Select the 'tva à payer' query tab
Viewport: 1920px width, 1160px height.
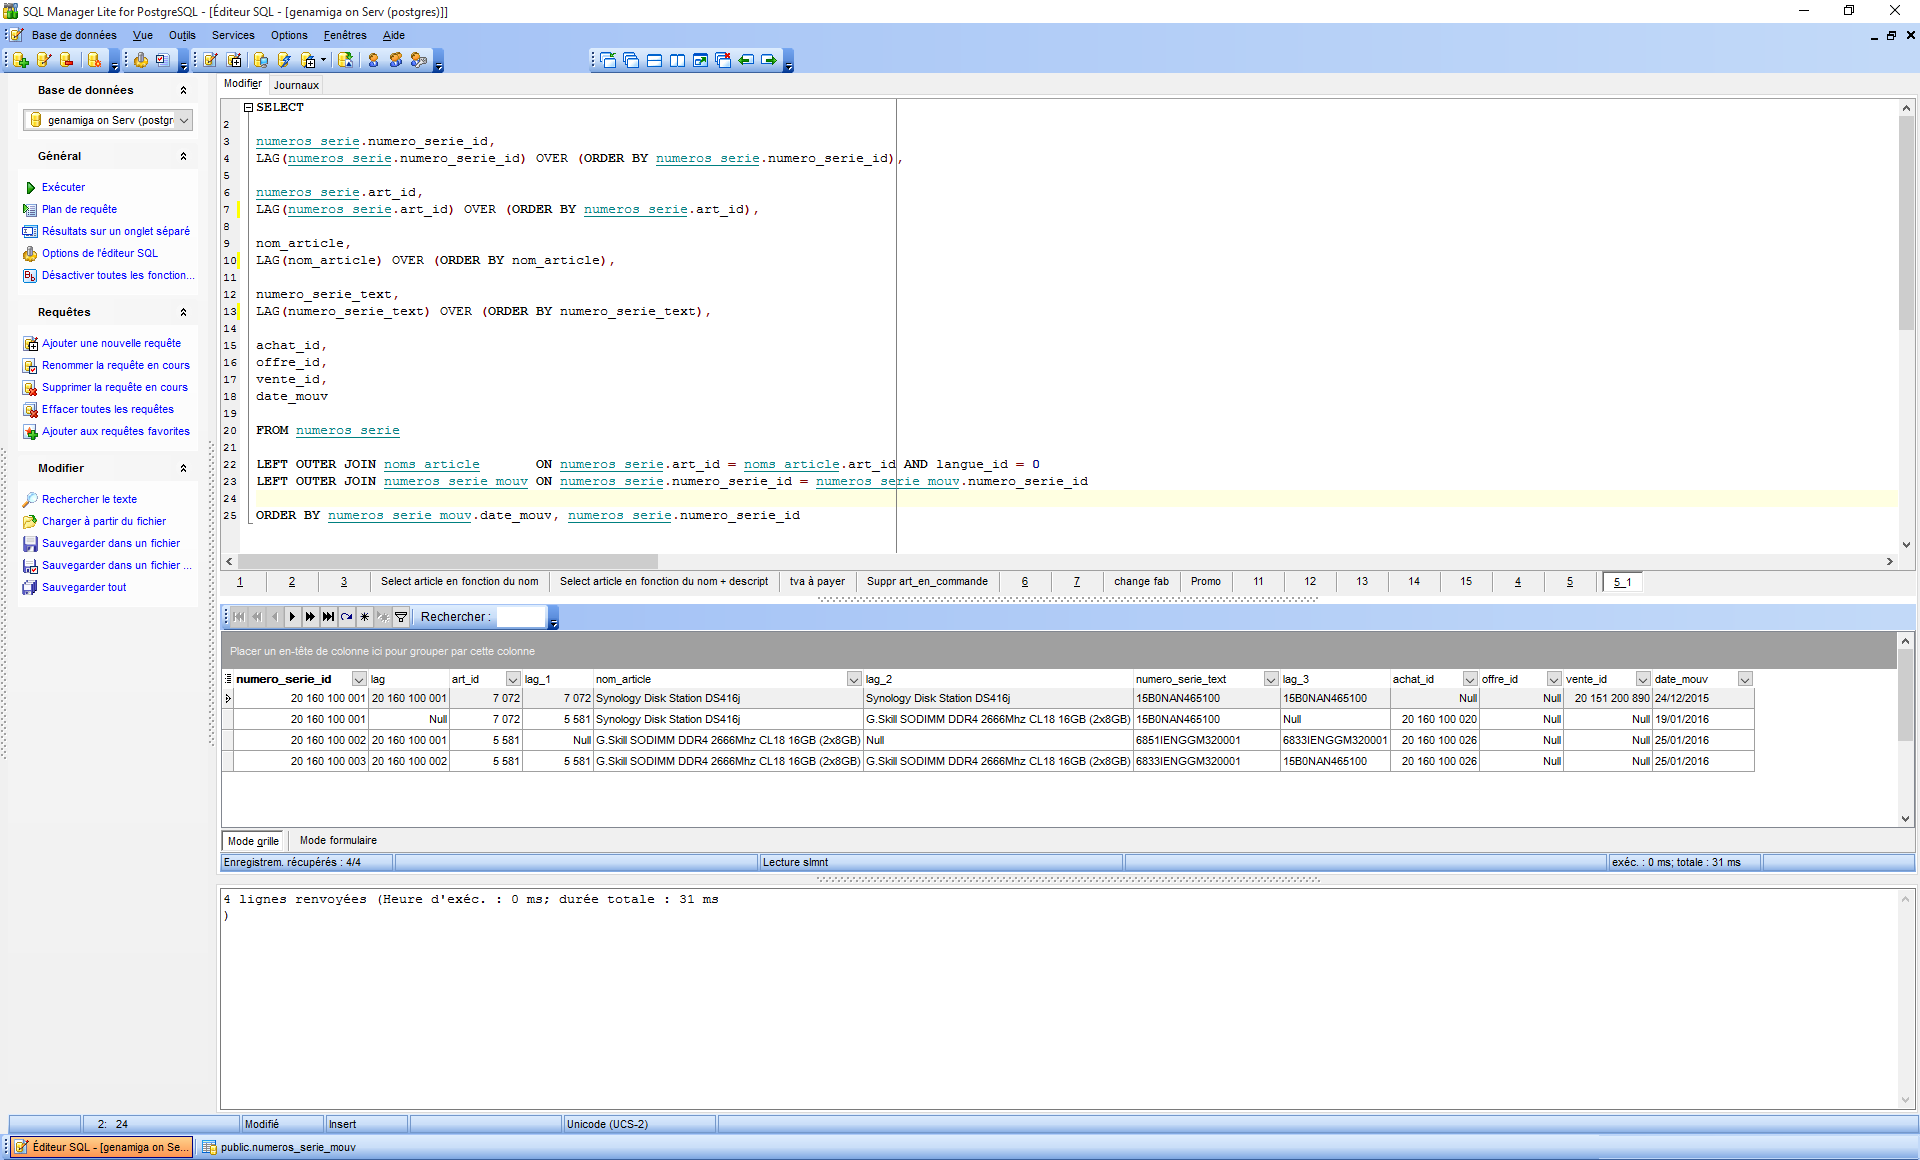point(817,581)
